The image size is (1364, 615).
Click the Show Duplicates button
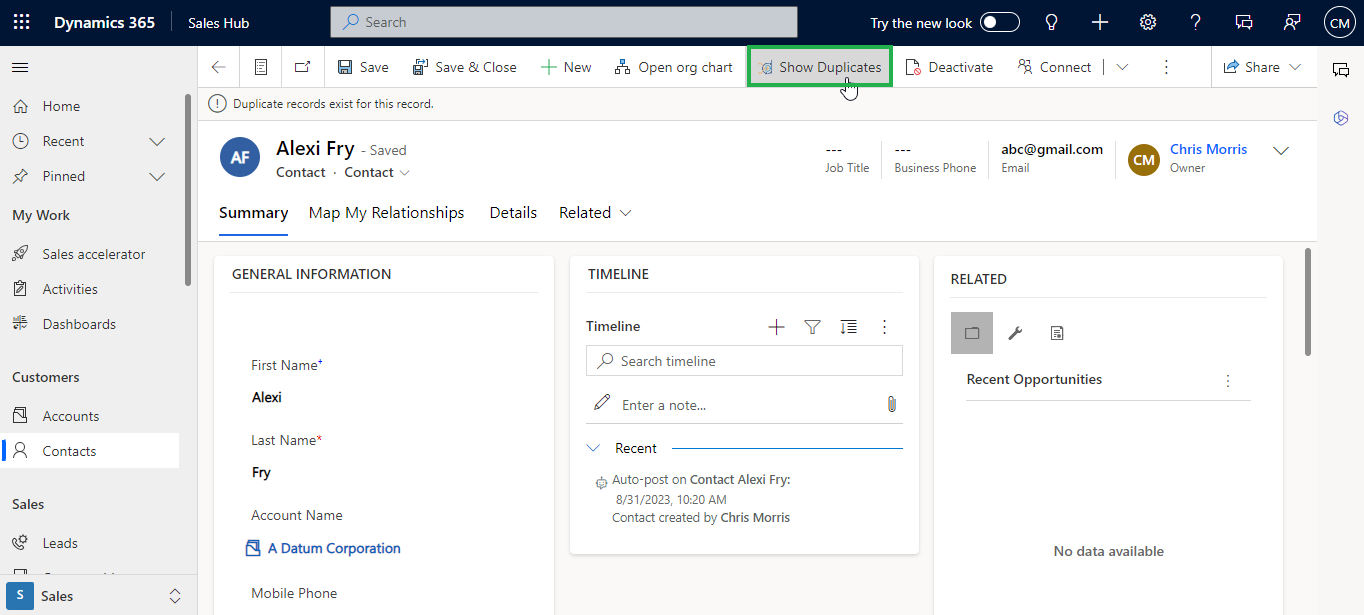pyautogui.click(x=820, y=67)
